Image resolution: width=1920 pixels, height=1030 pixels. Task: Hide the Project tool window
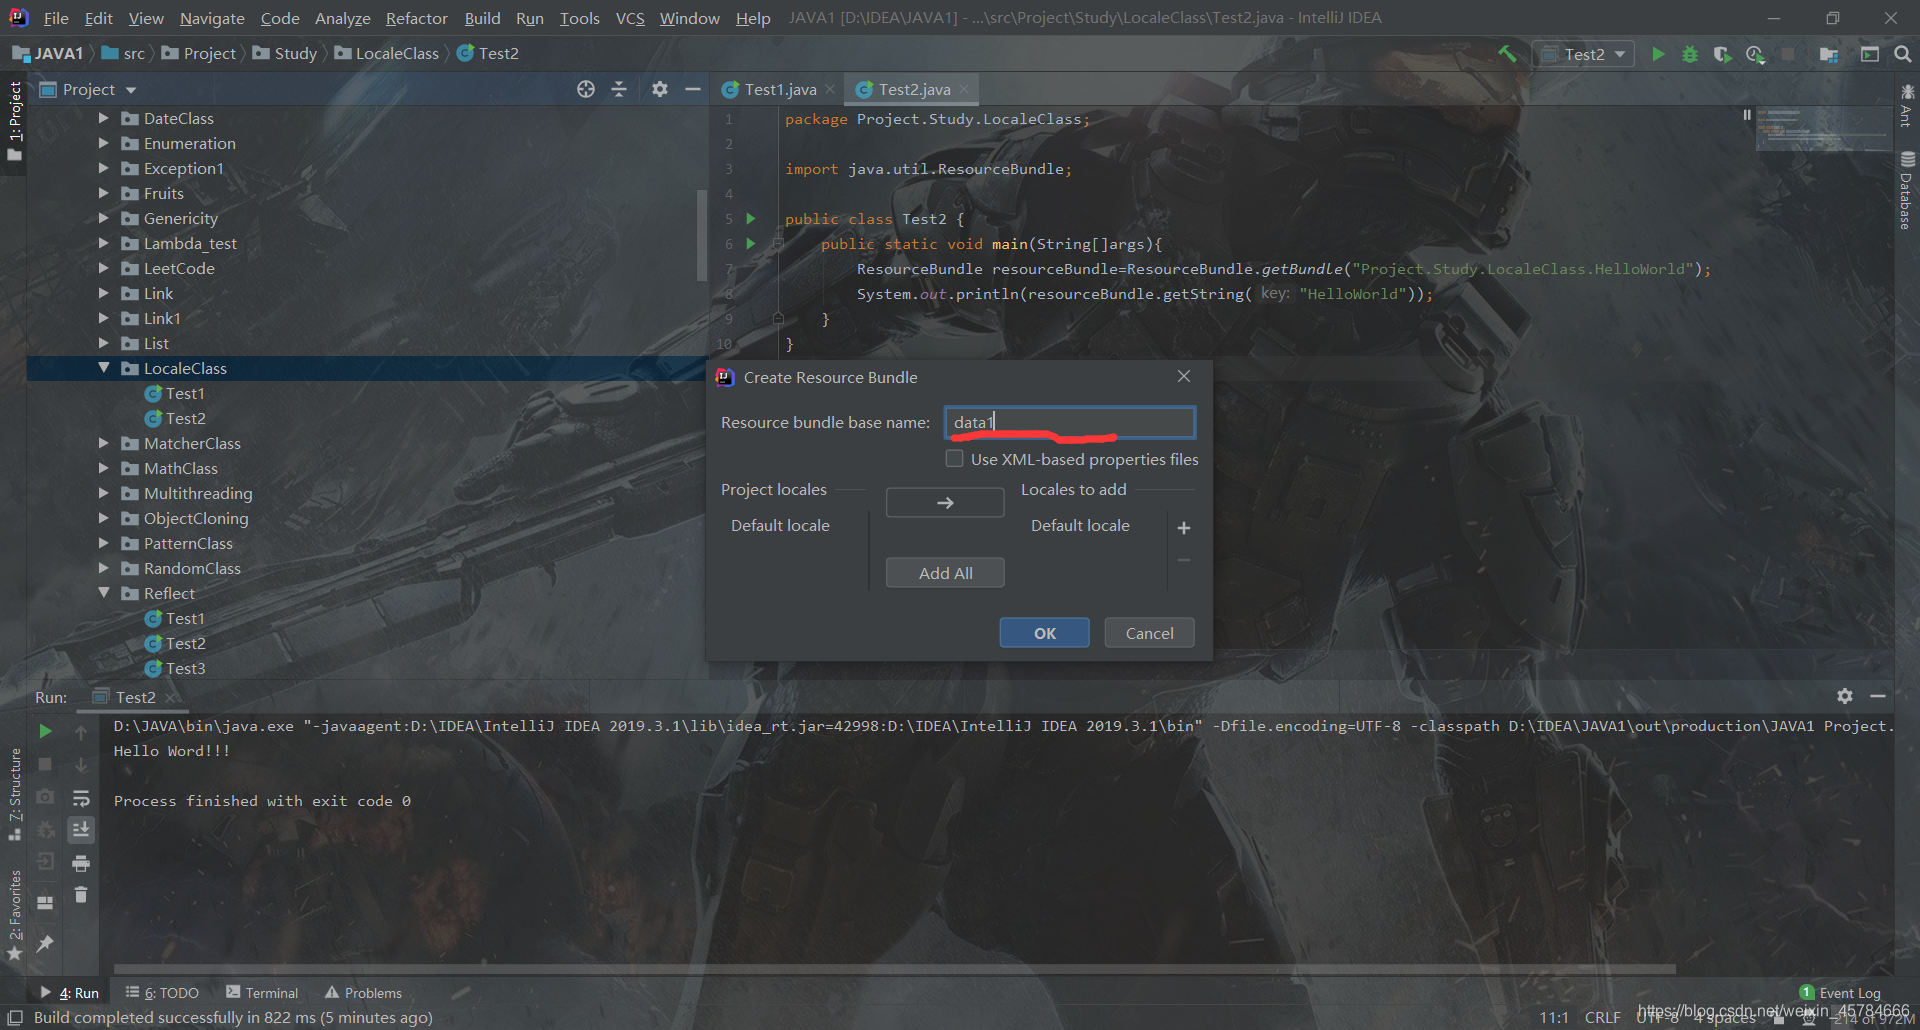click(x=692, y=89)
